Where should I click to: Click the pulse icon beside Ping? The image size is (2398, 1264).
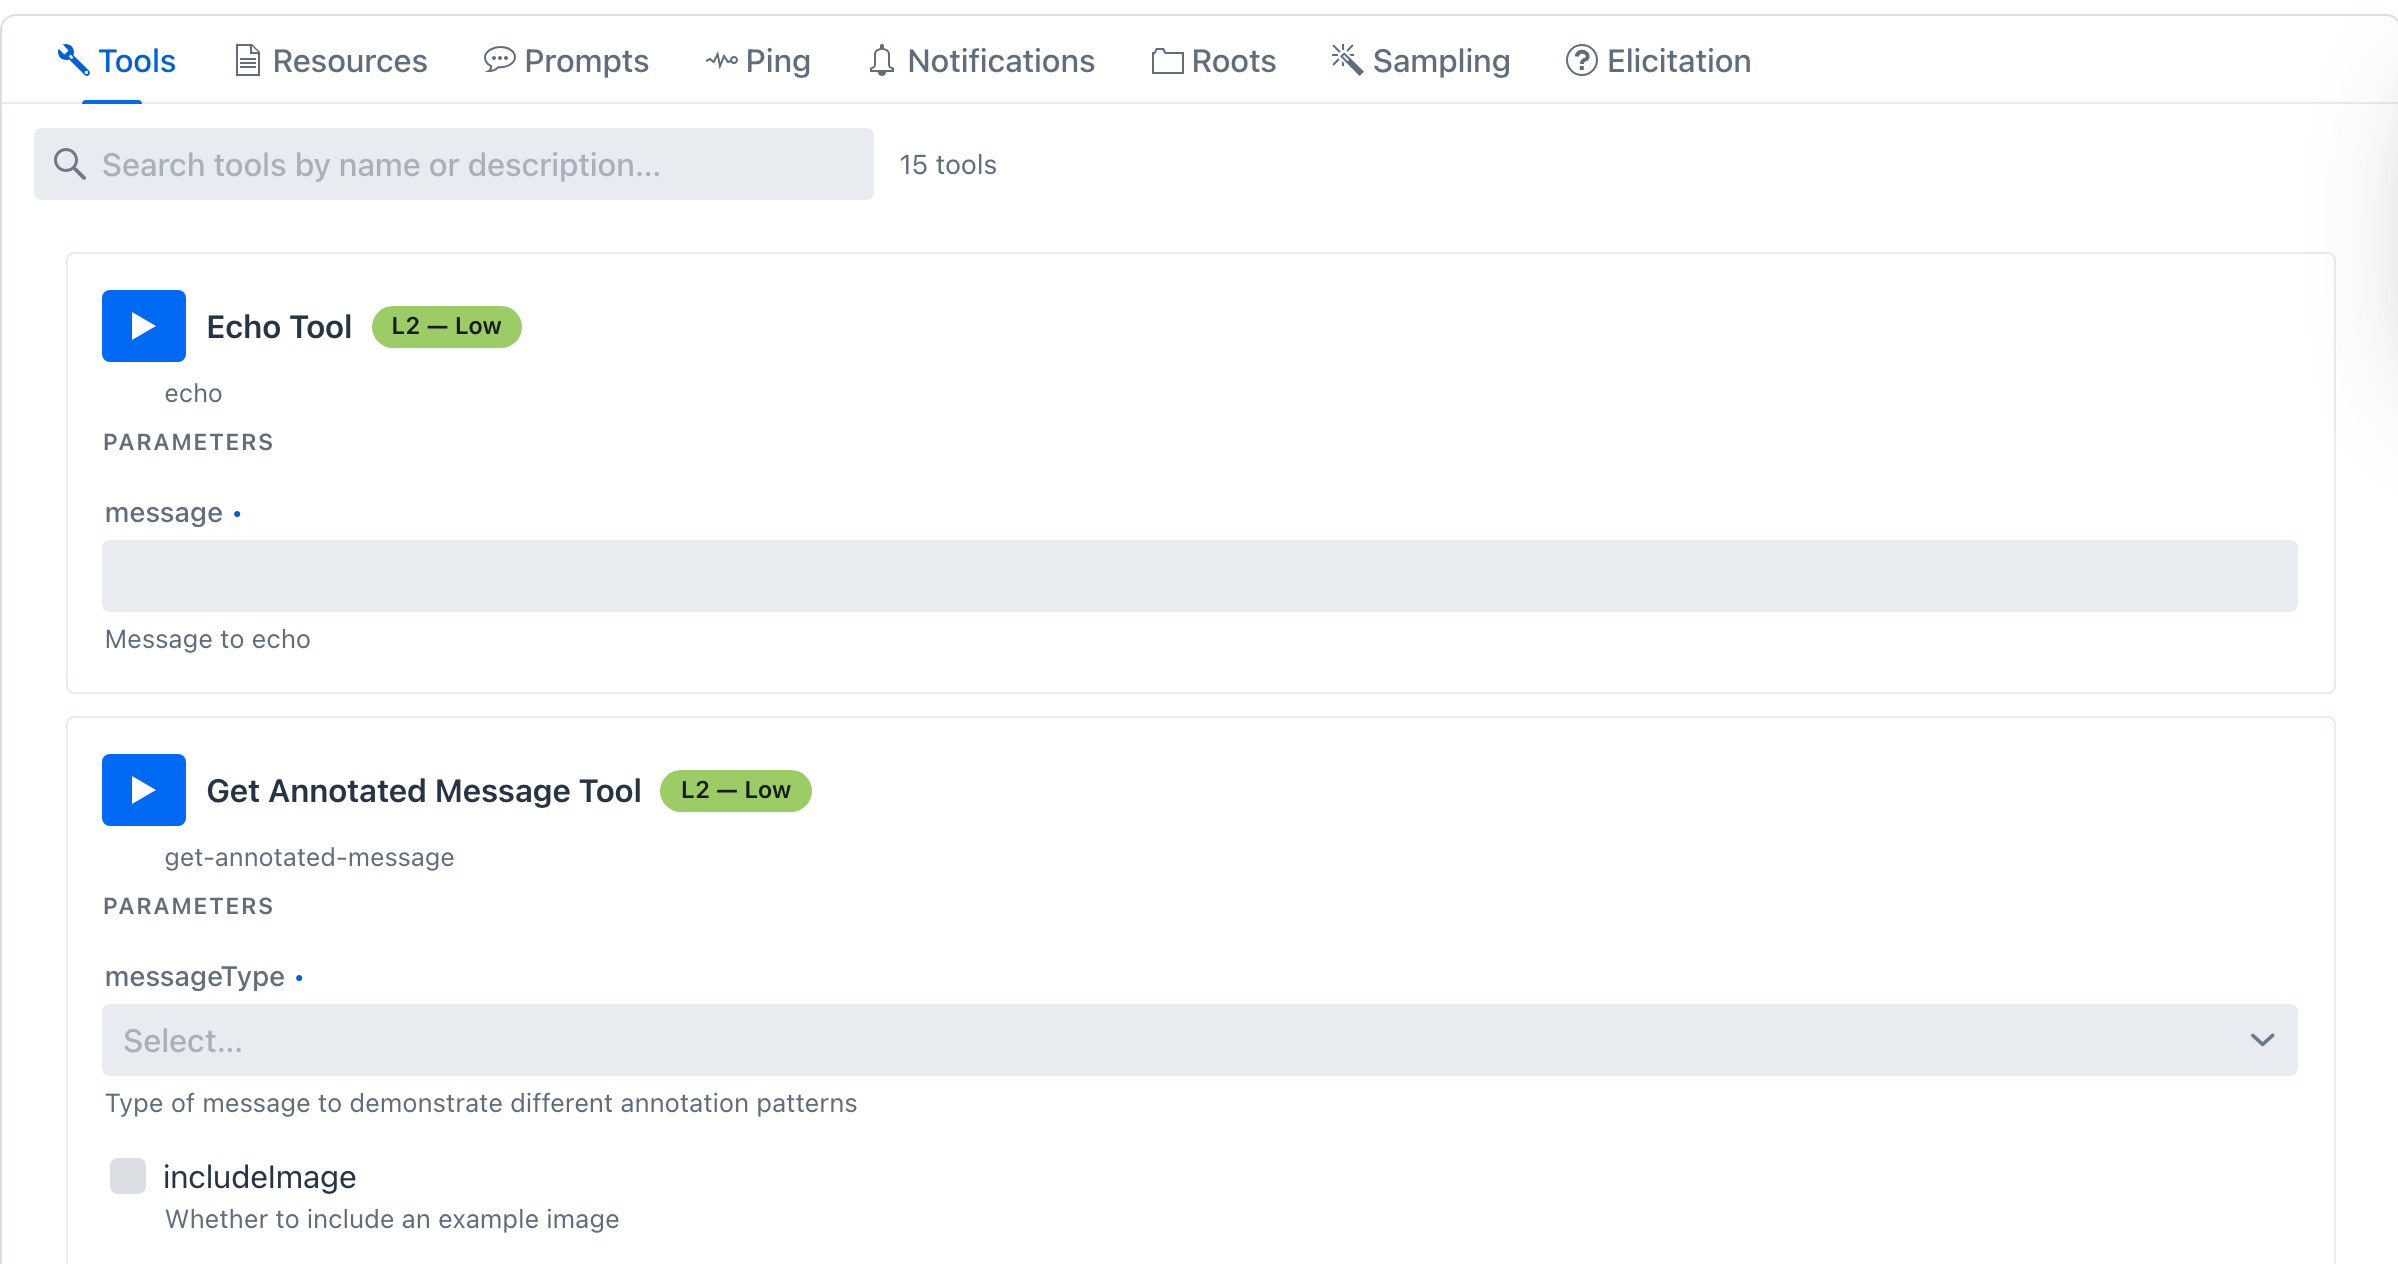[721, 60]
